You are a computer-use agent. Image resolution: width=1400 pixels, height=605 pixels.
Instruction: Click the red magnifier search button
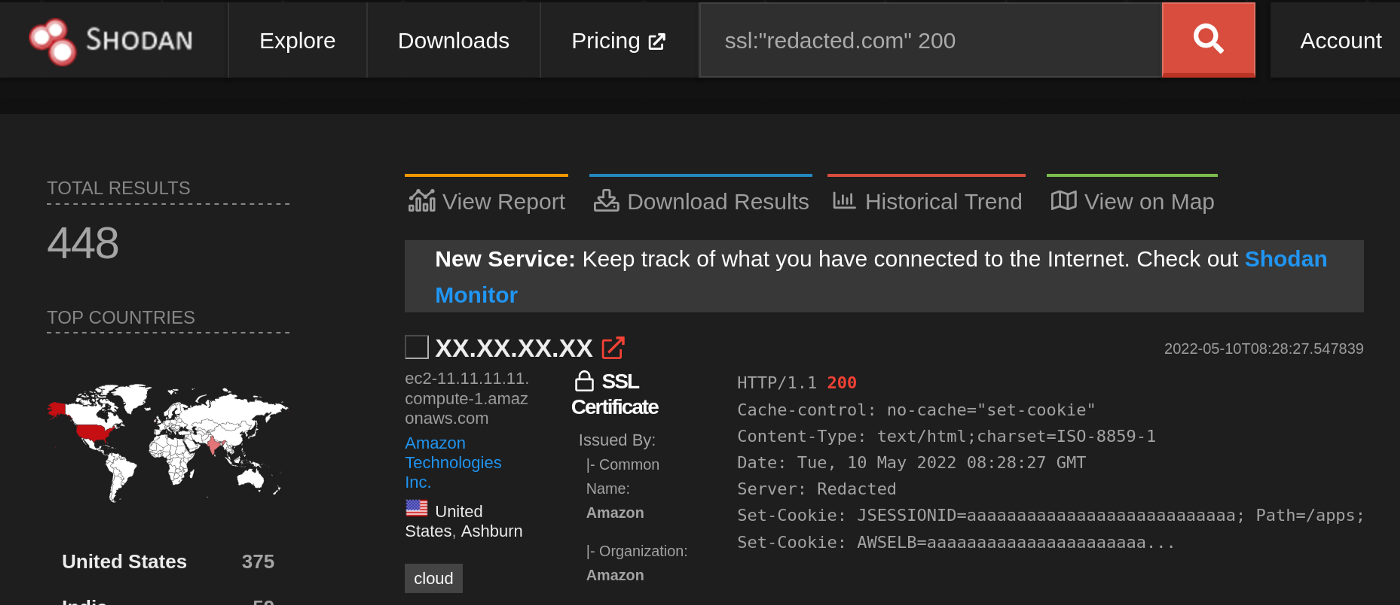coord(1208,39)
